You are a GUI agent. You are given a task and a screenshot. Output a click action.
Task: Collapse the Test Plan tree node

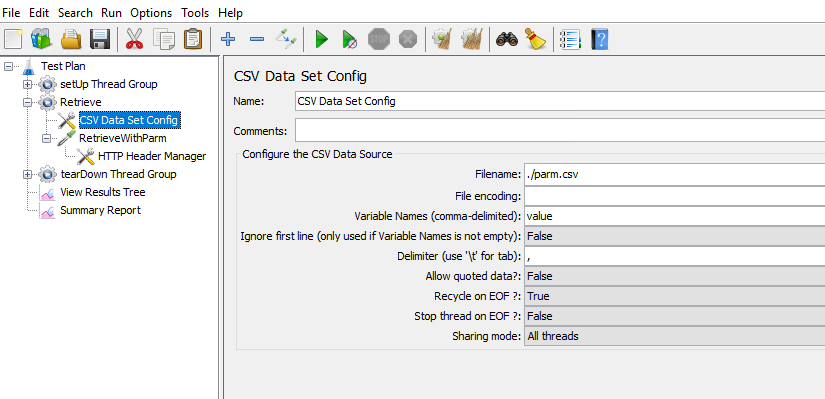[8, 66]
